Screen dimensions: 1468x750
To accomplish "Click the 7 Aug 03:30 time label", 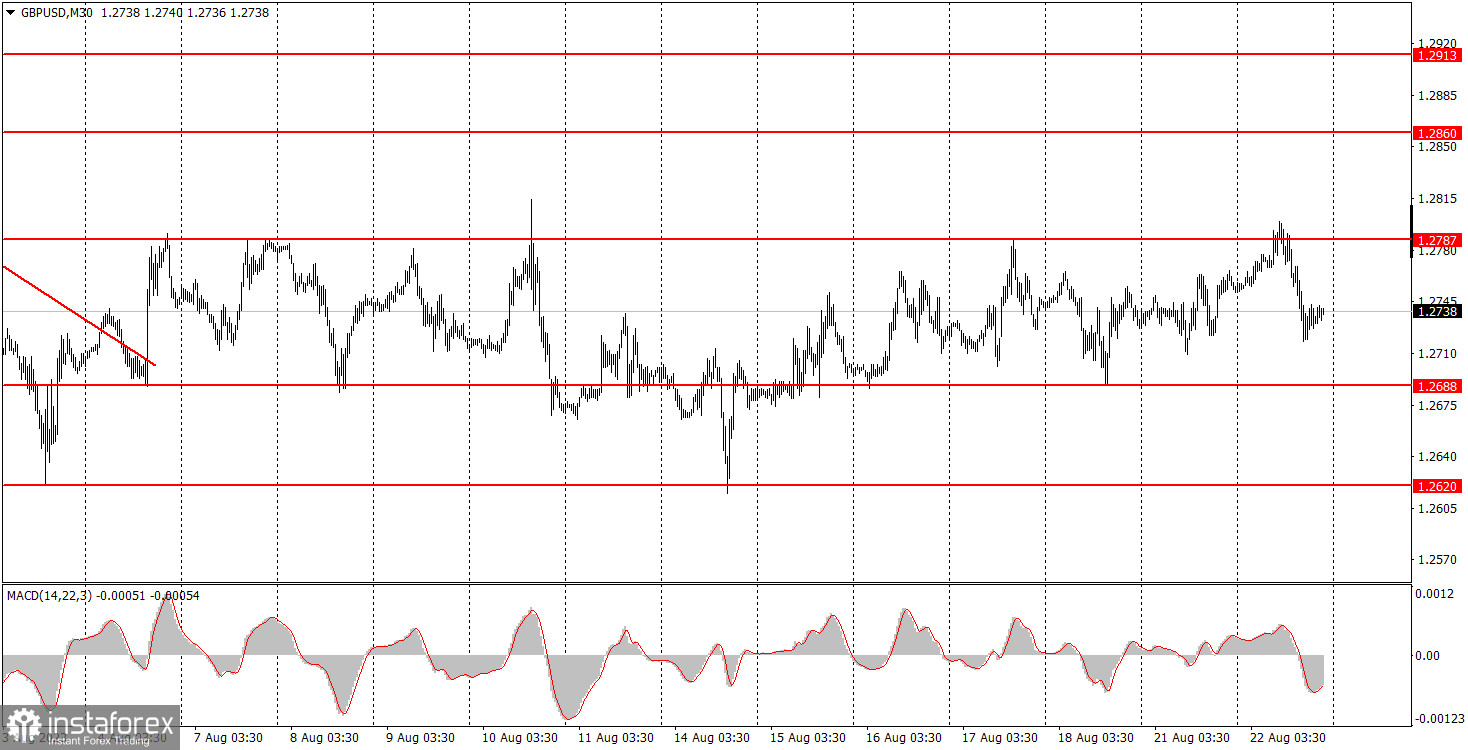I will (227, 738).
